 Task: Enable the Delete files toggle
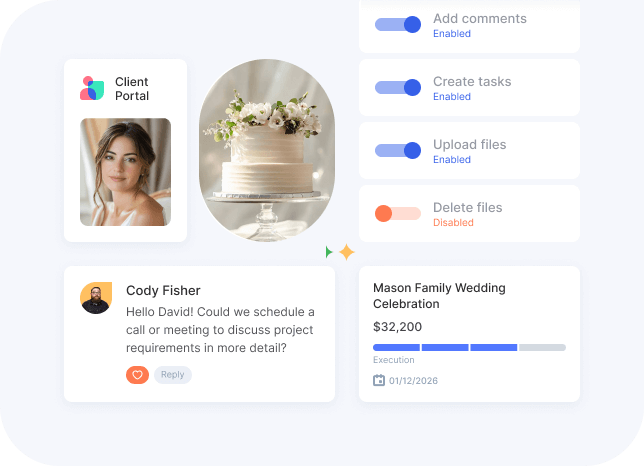[x=398, y=213]
